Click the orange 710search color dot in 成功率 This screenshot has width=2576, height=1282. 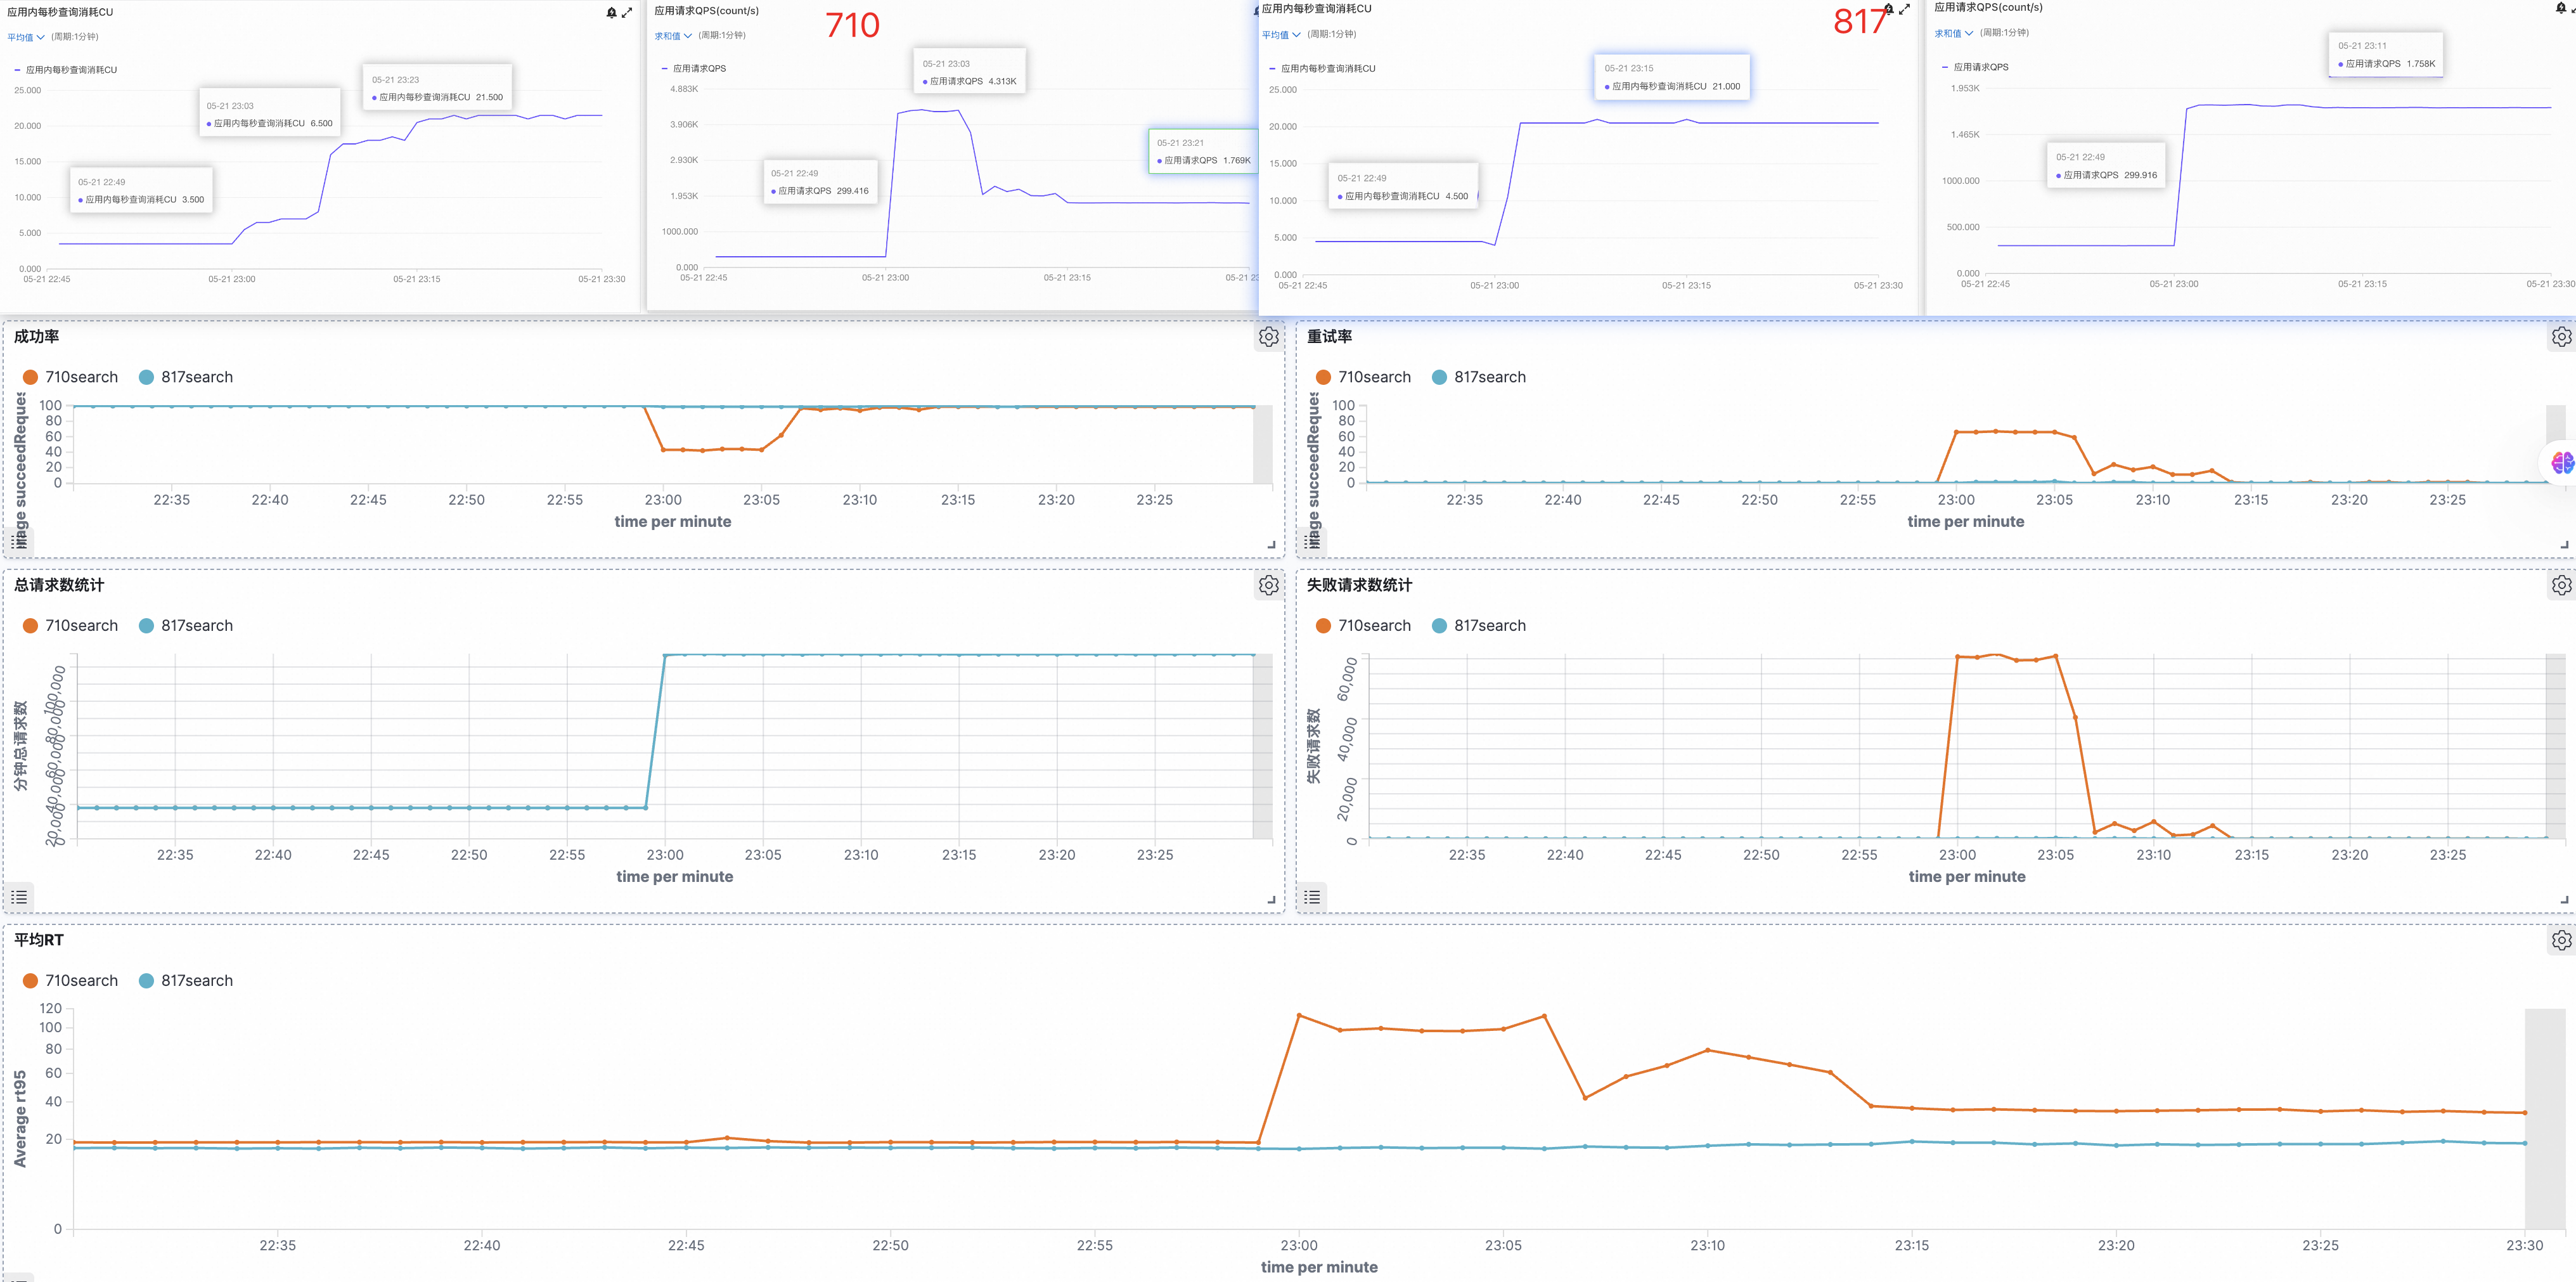tap(30, 377)
